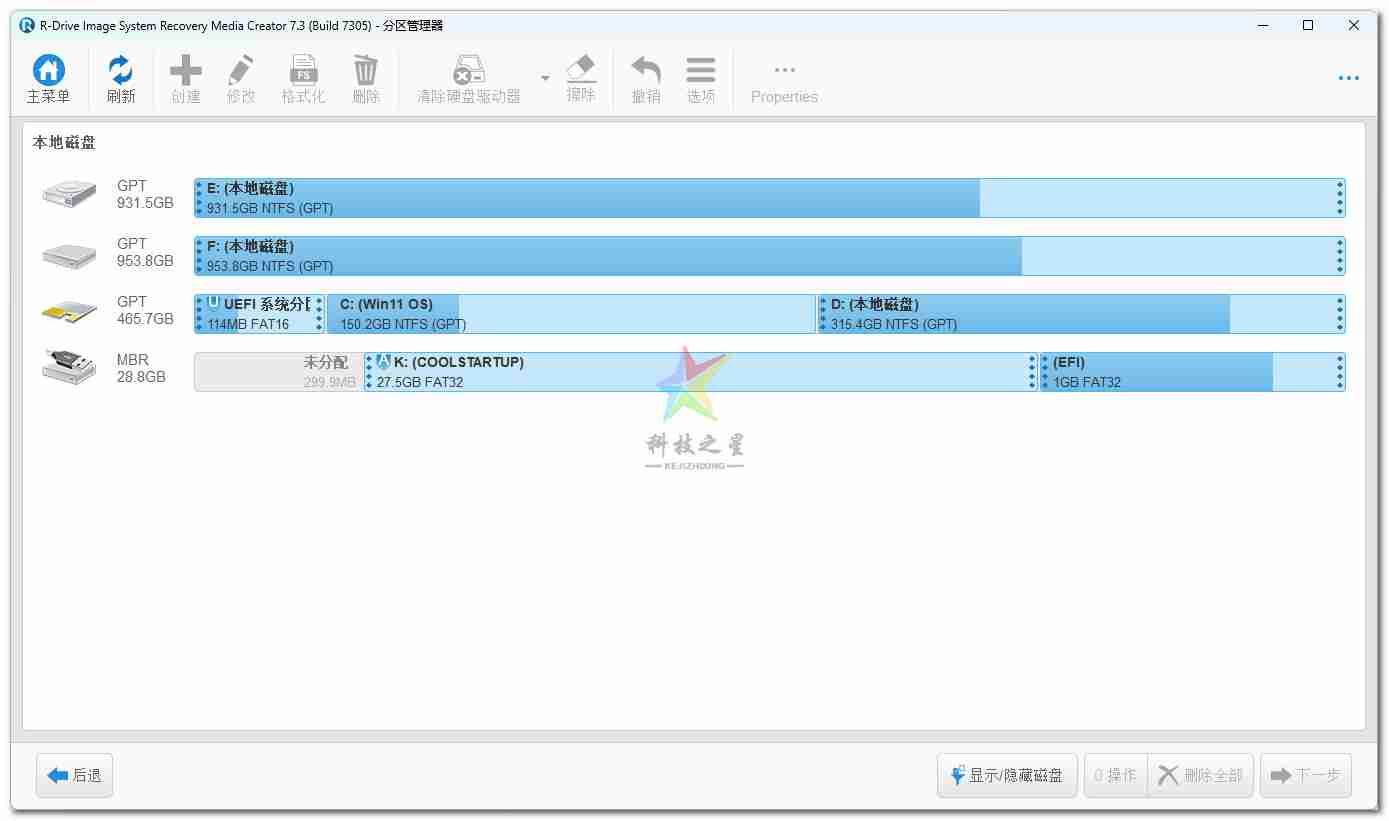Expand dropdown arrow beside 清除磁盘驱动器
Screen dimensions: 1389x821
coord(545,78)
